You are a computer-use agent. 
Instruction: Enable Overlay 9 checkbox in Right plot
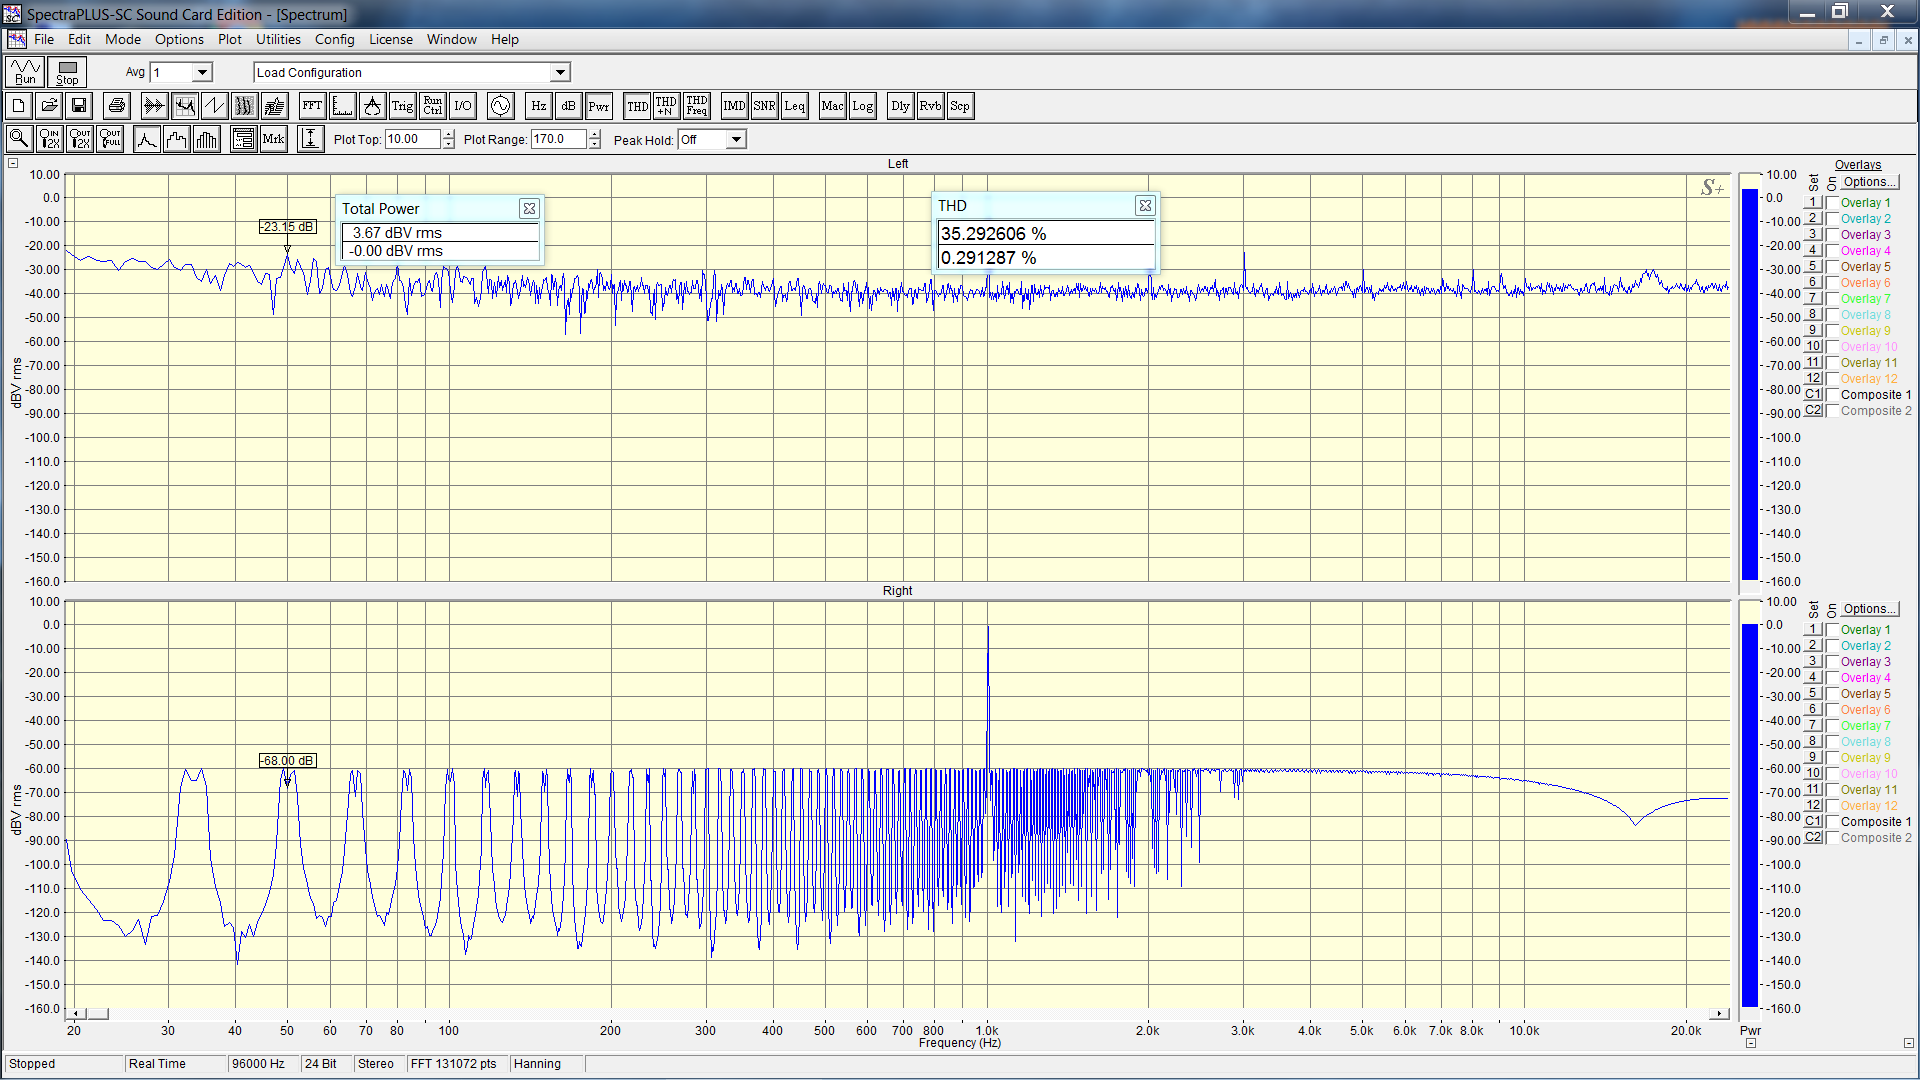(x=1832, y=758)
